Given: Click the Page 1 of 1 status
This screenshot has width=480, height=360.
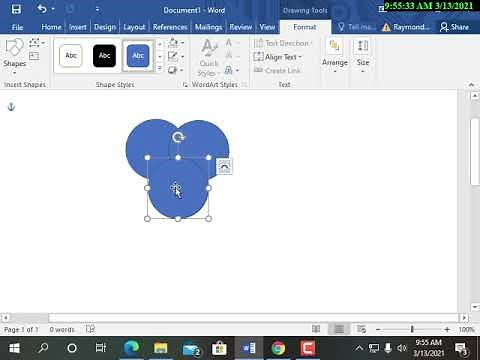Looking at the screenshot, I should pyautogui.click(x=21, y=330).
